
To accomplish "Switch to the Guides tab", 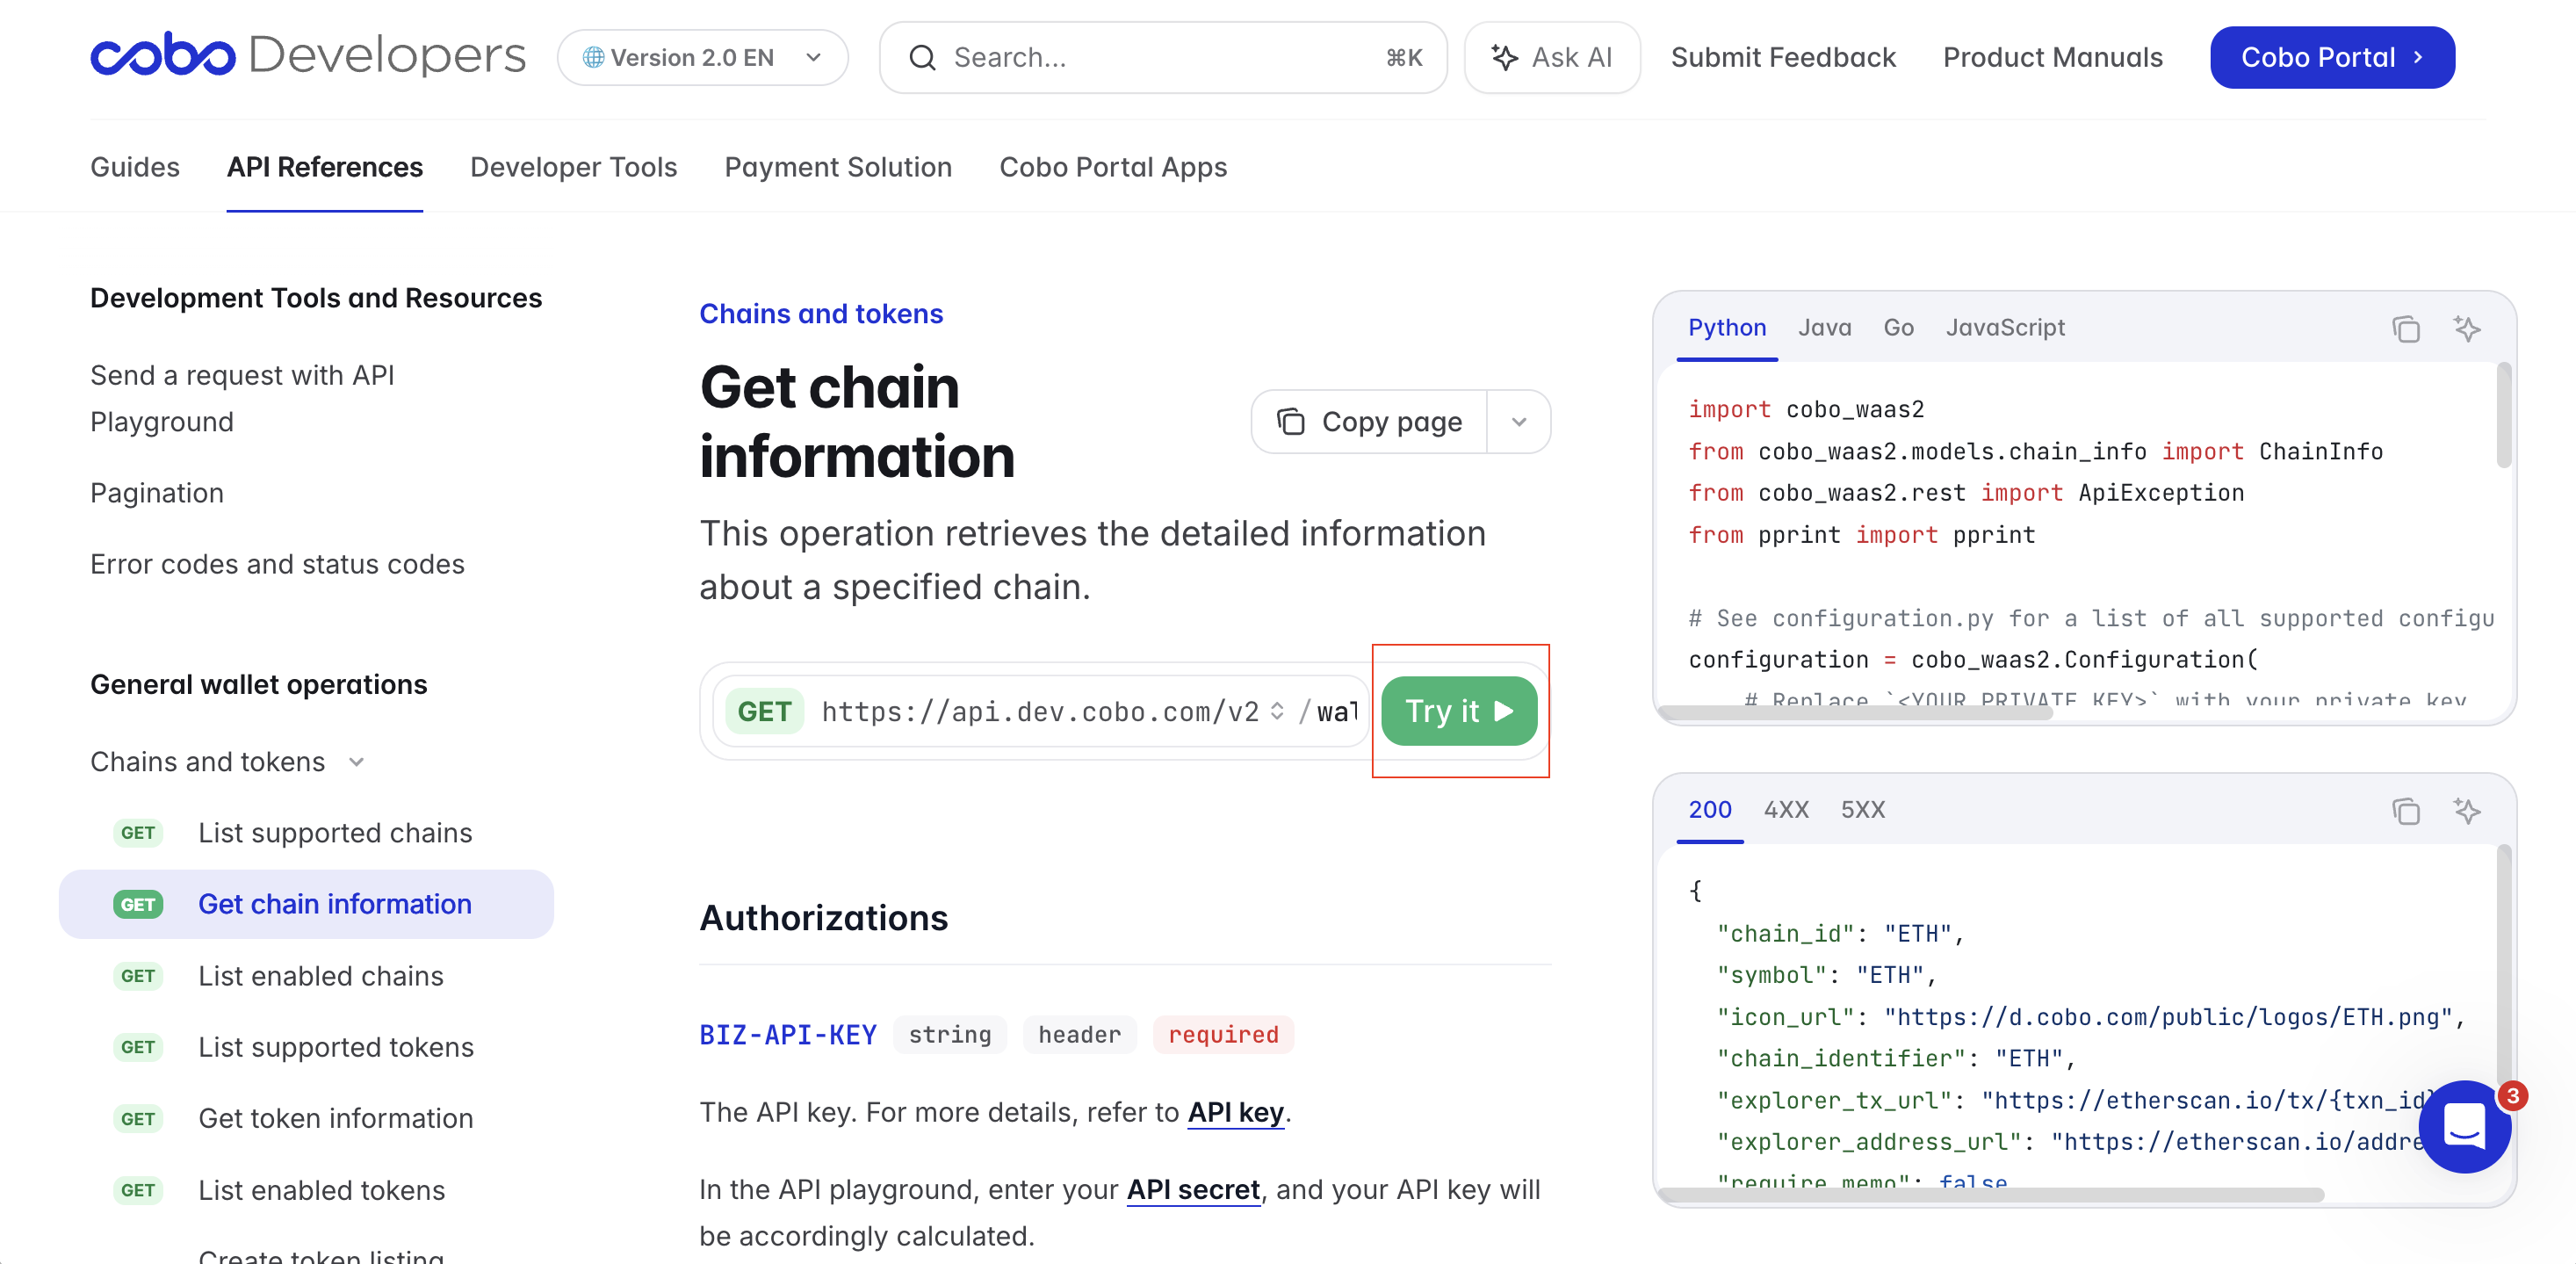I will point(134,167).
